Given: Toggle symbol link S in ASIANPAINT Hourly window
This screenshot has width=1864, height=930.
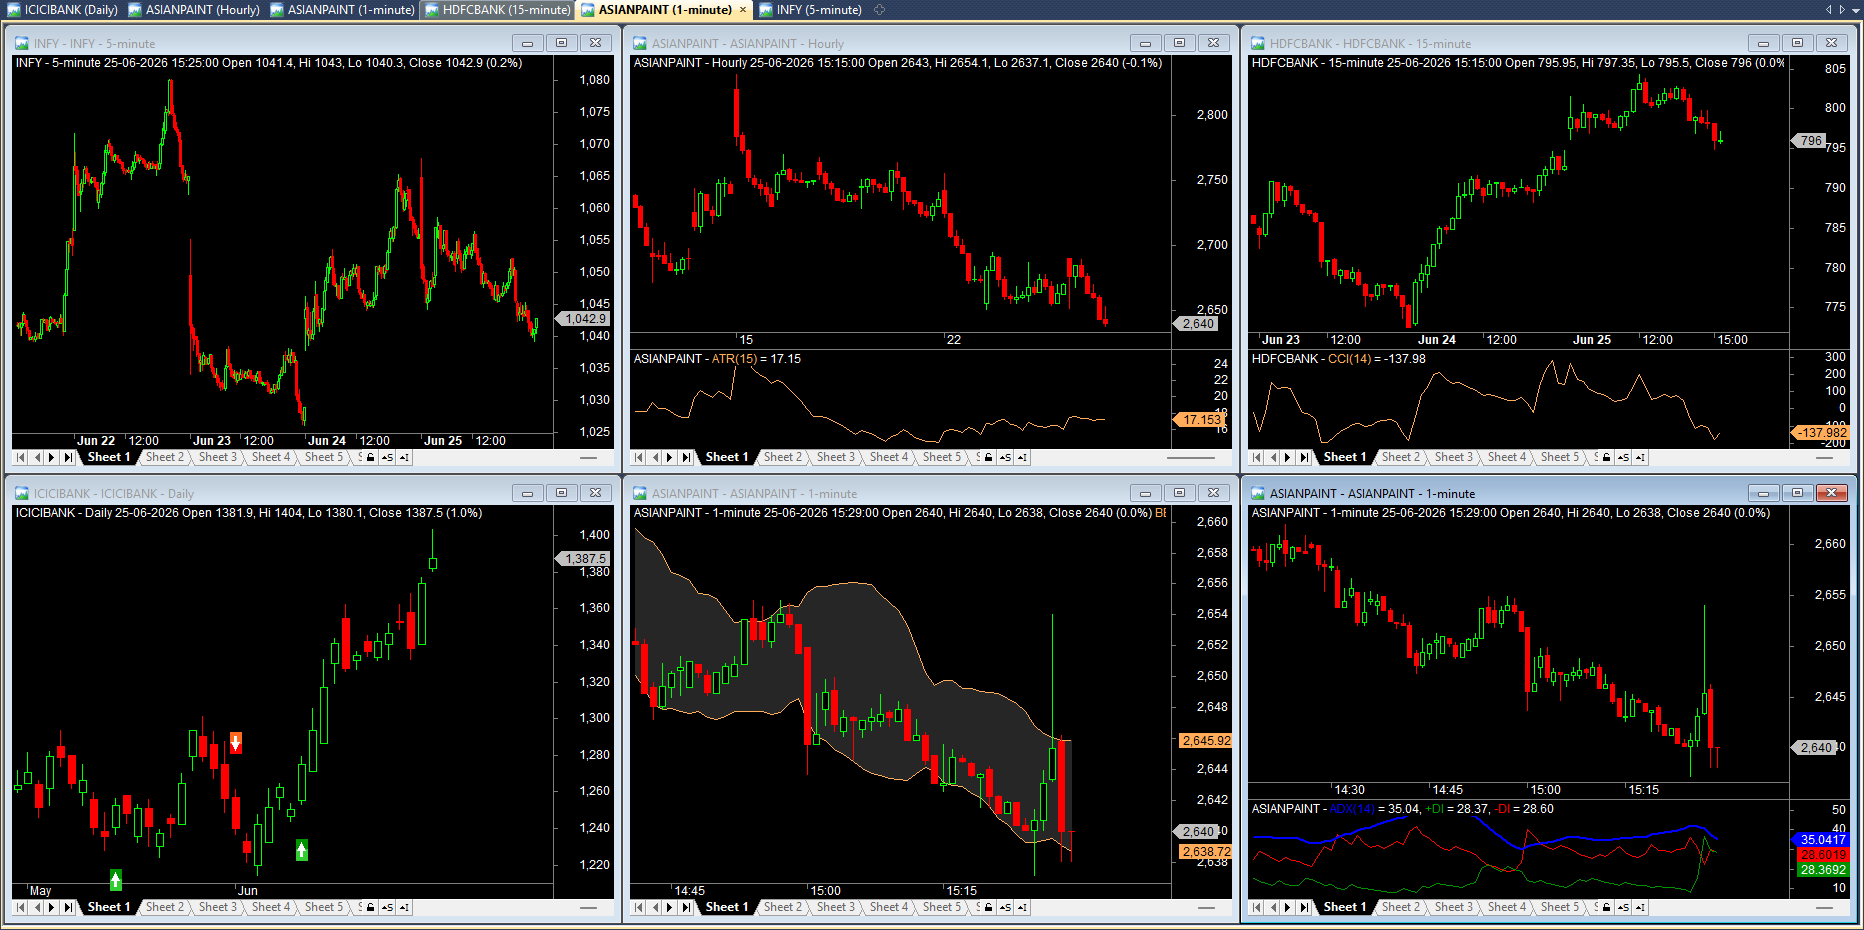Looking at the screenshot, I should pos(1005,457).
